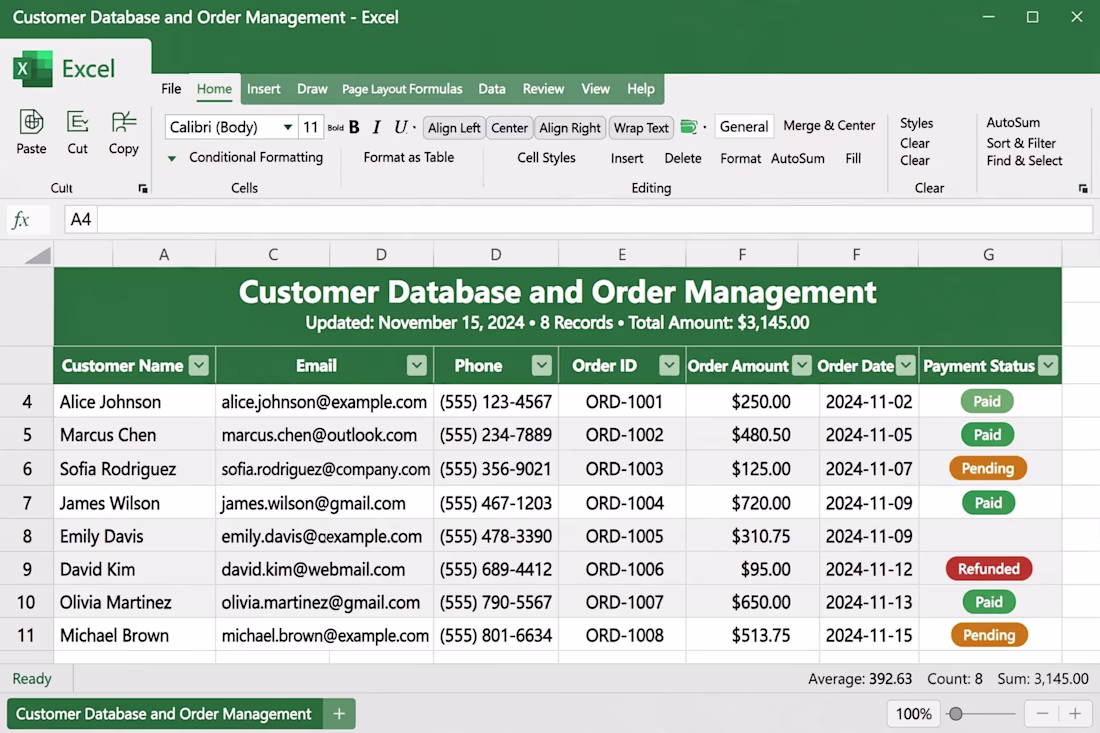Click the Cut icon in the ribbon
This screenshot has width=1100, height=733.
(77, 122)
